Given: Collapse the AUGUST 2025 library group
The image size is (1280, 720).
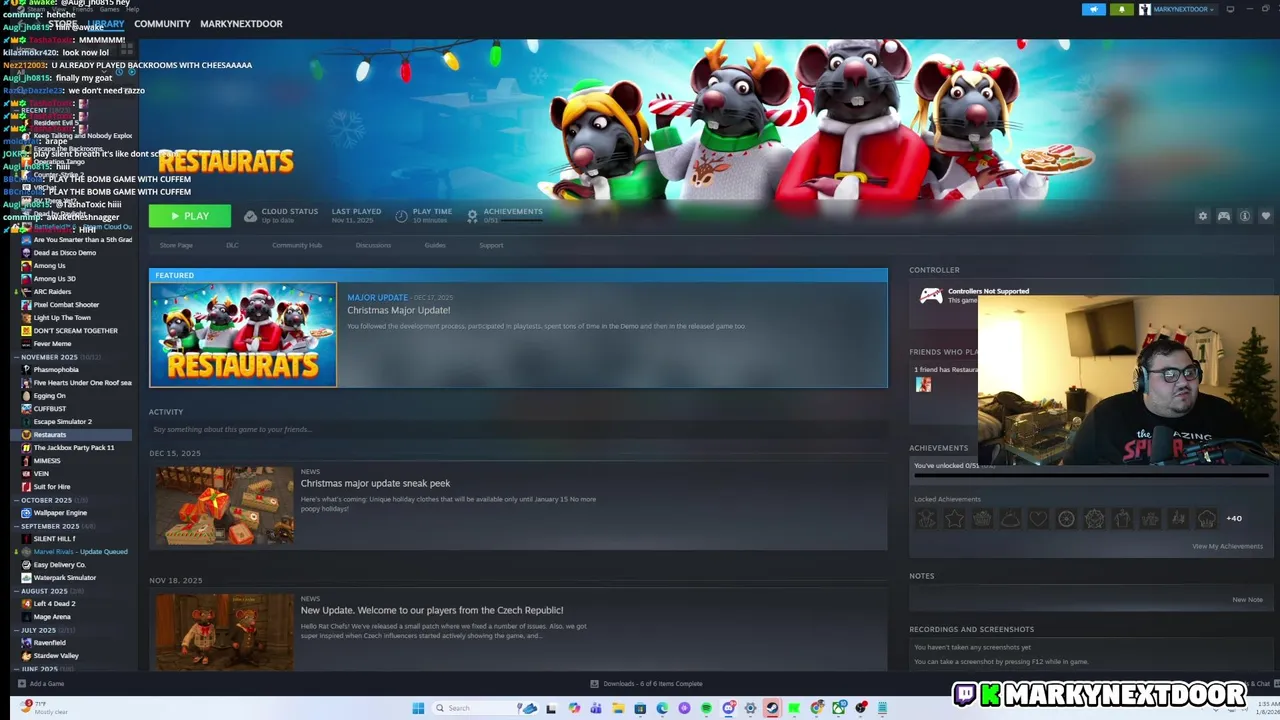Looking at the screenshot, I should pos(44,591).
